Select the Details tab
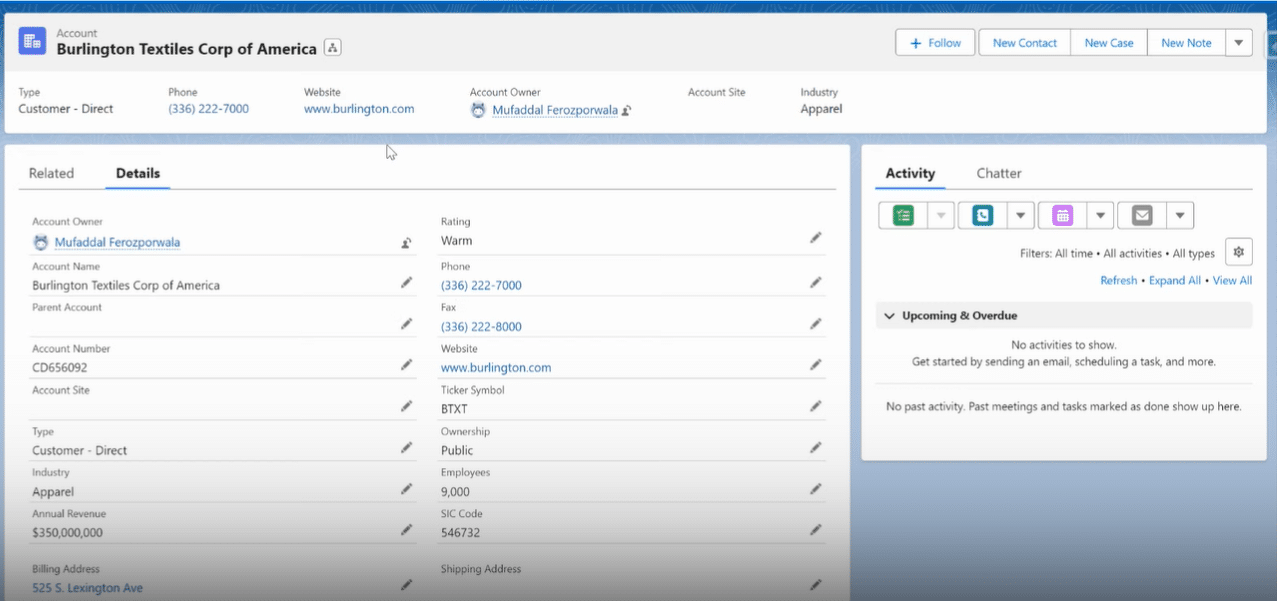This screenshot has height=601, width=1277. point(138,173)
